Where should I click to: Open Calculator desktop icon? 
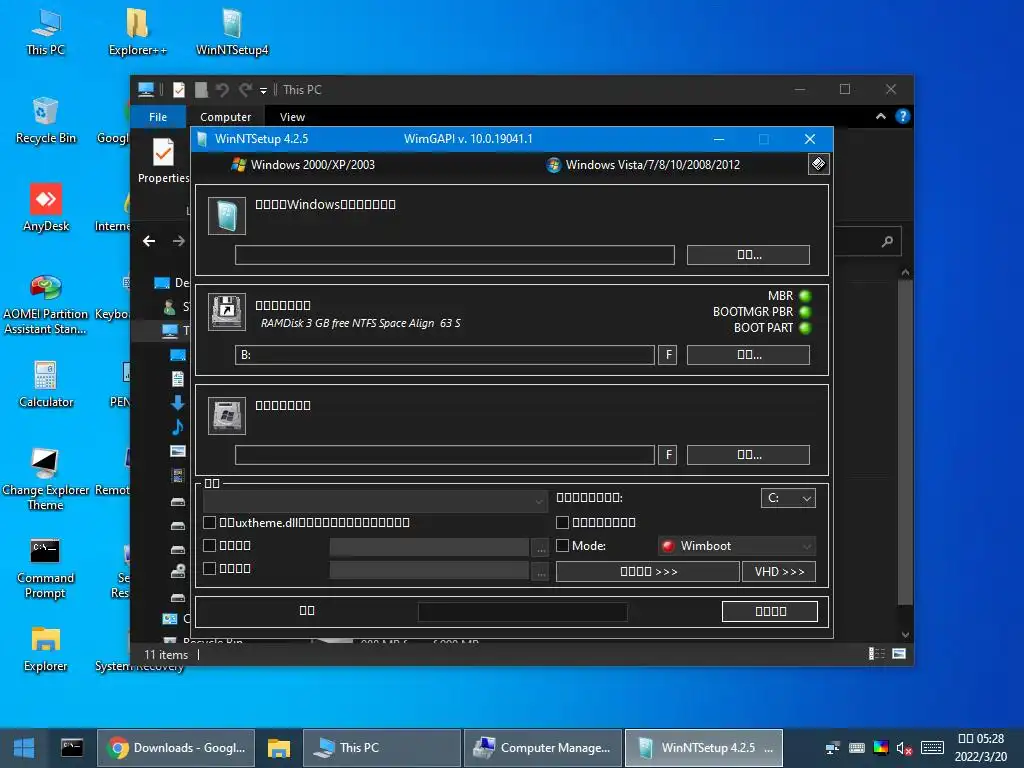[46, 385]
